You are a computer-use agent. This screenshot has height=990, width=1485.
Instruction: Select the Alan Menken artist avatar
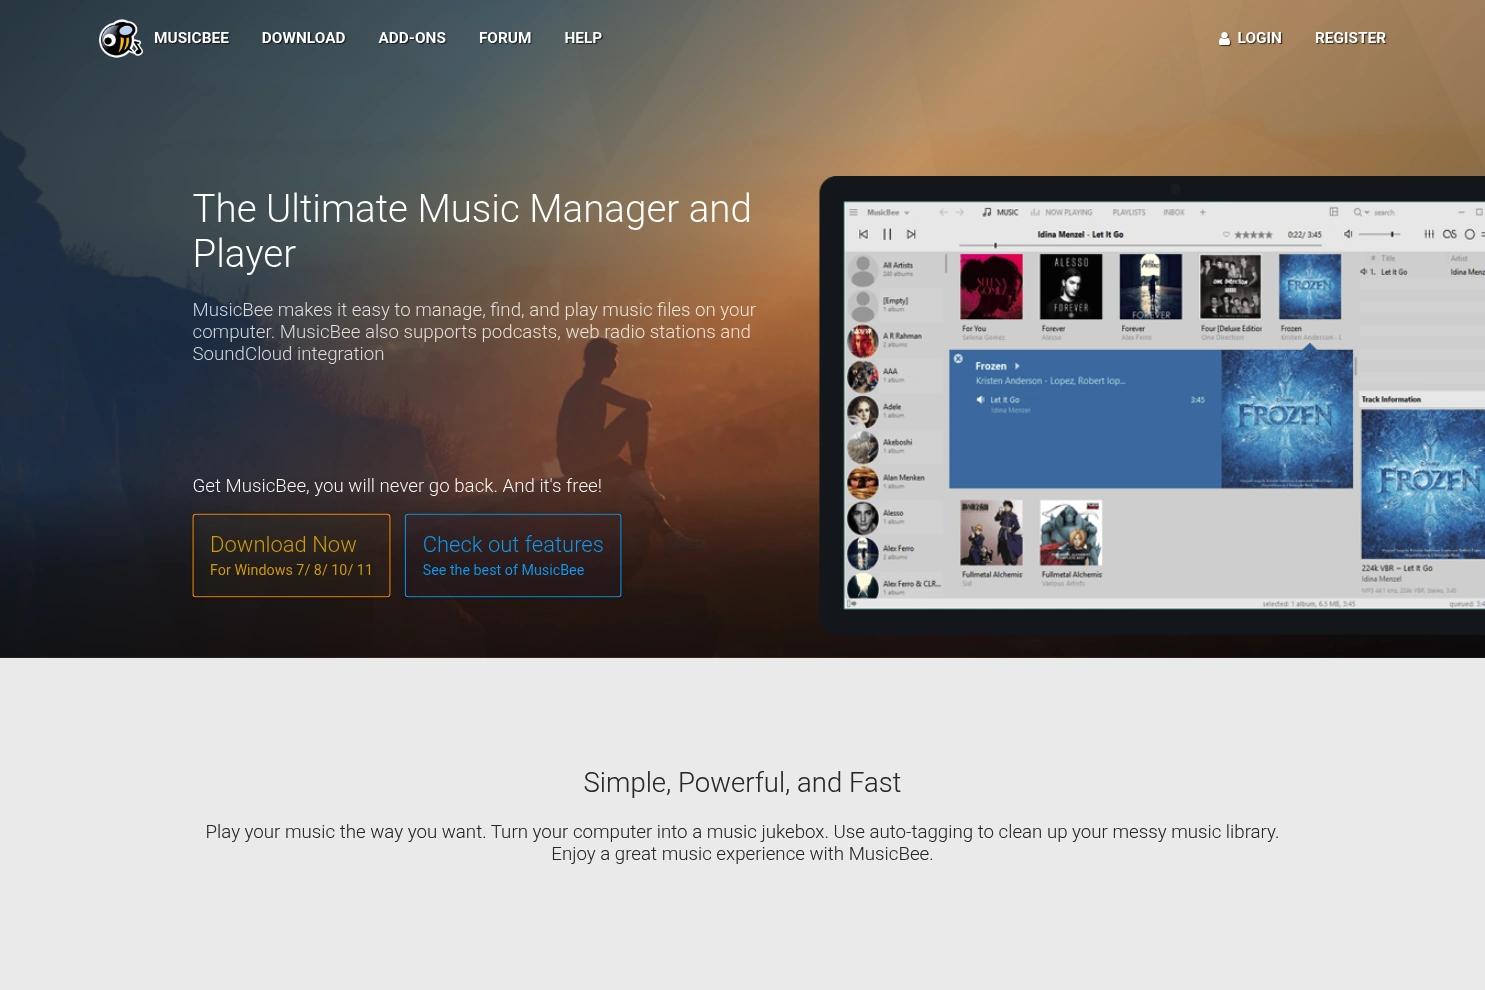[863, 483]
